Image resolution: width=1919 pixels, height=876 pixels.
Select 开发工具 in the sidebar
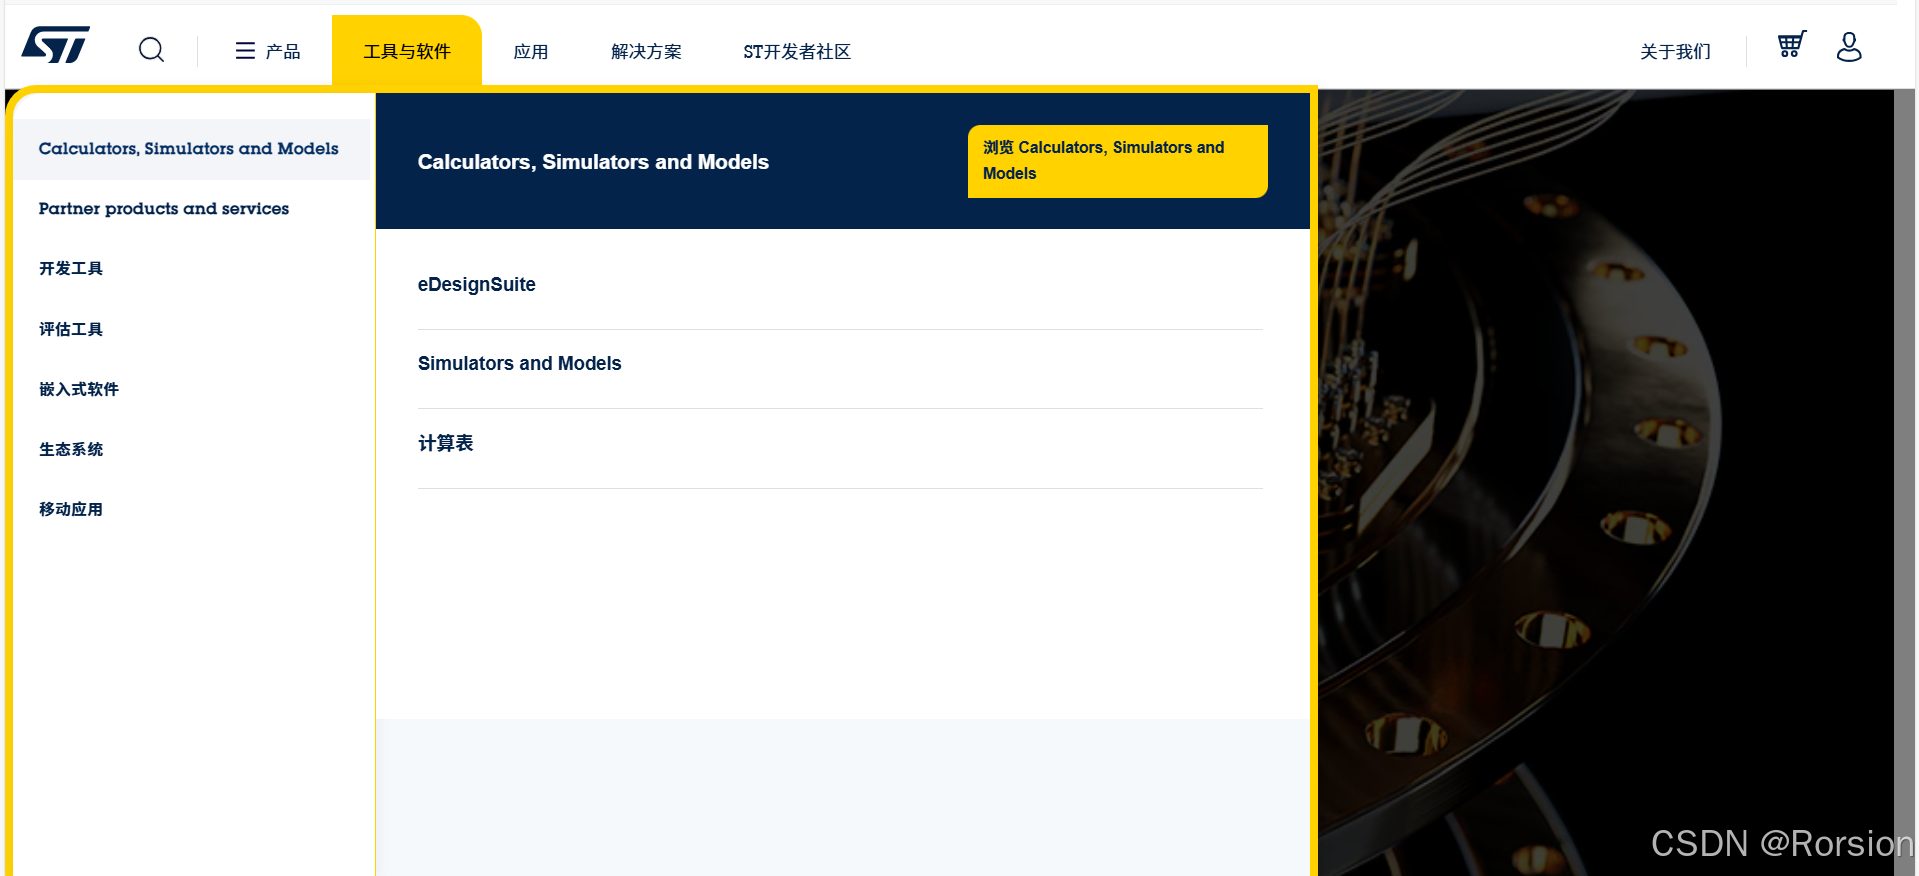(x=71, y=269)
